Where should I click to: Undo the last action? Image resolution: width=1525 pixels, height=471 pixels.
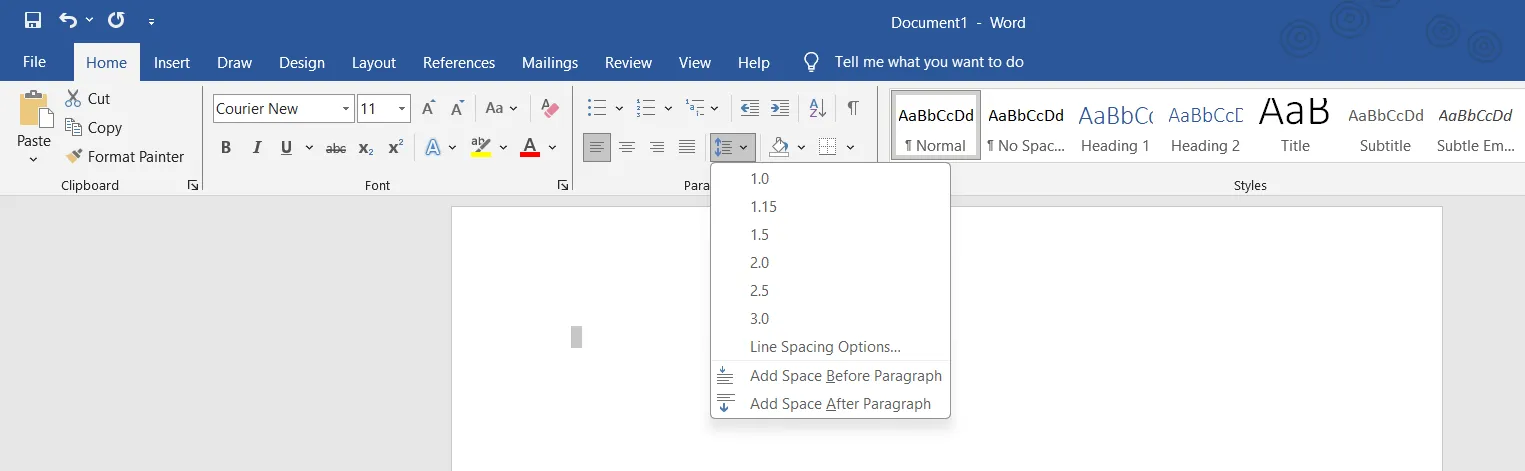point(68,20)
